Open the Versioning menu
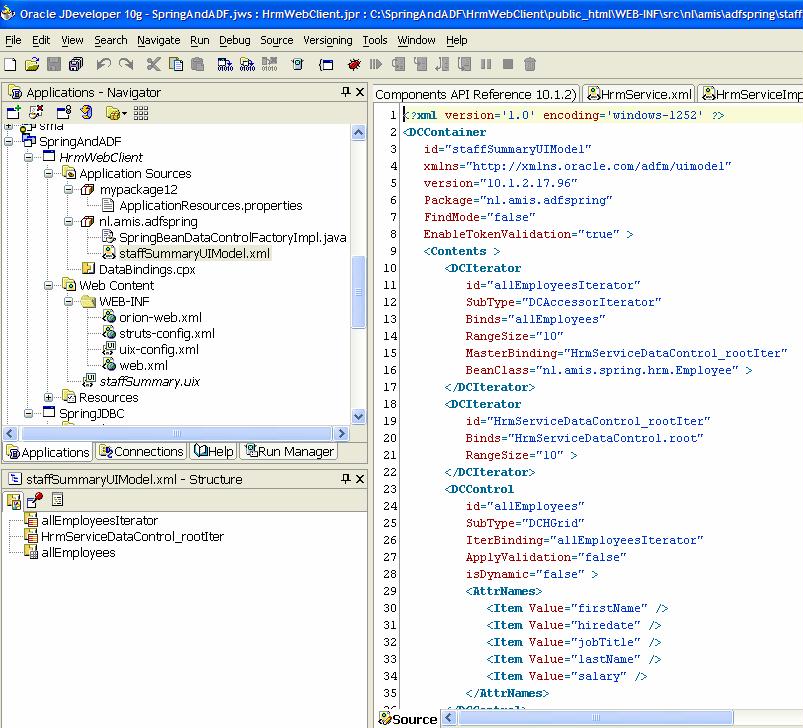This screenshot has height=728, width=803. (327, 40)
